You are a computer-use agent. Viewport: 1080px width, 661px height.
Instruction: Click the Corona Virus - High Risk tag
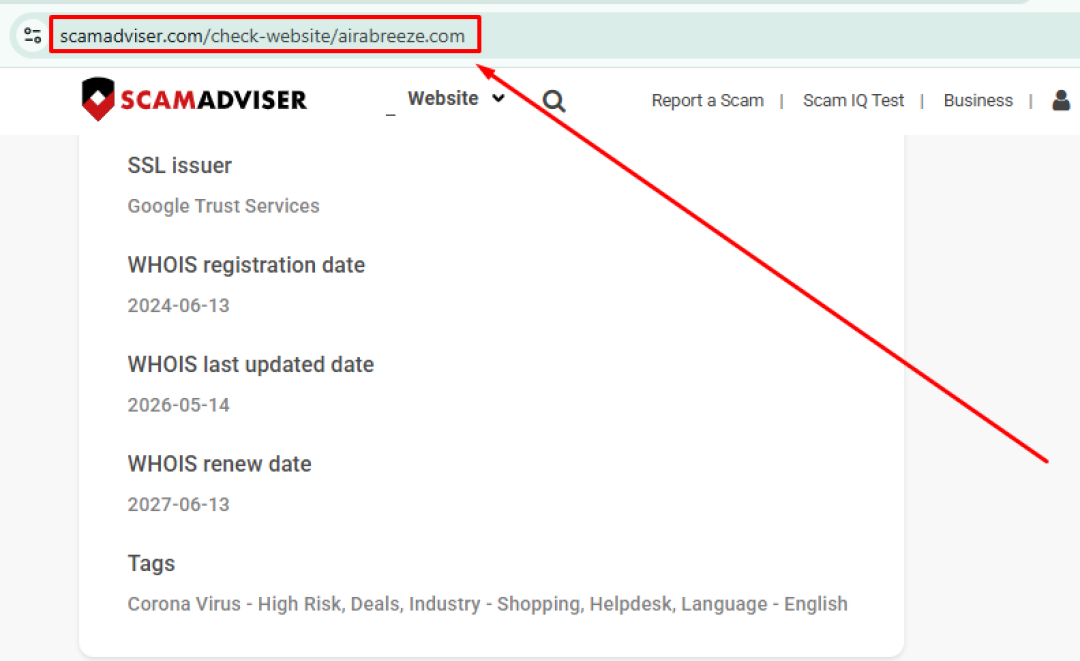click(234, 604)
